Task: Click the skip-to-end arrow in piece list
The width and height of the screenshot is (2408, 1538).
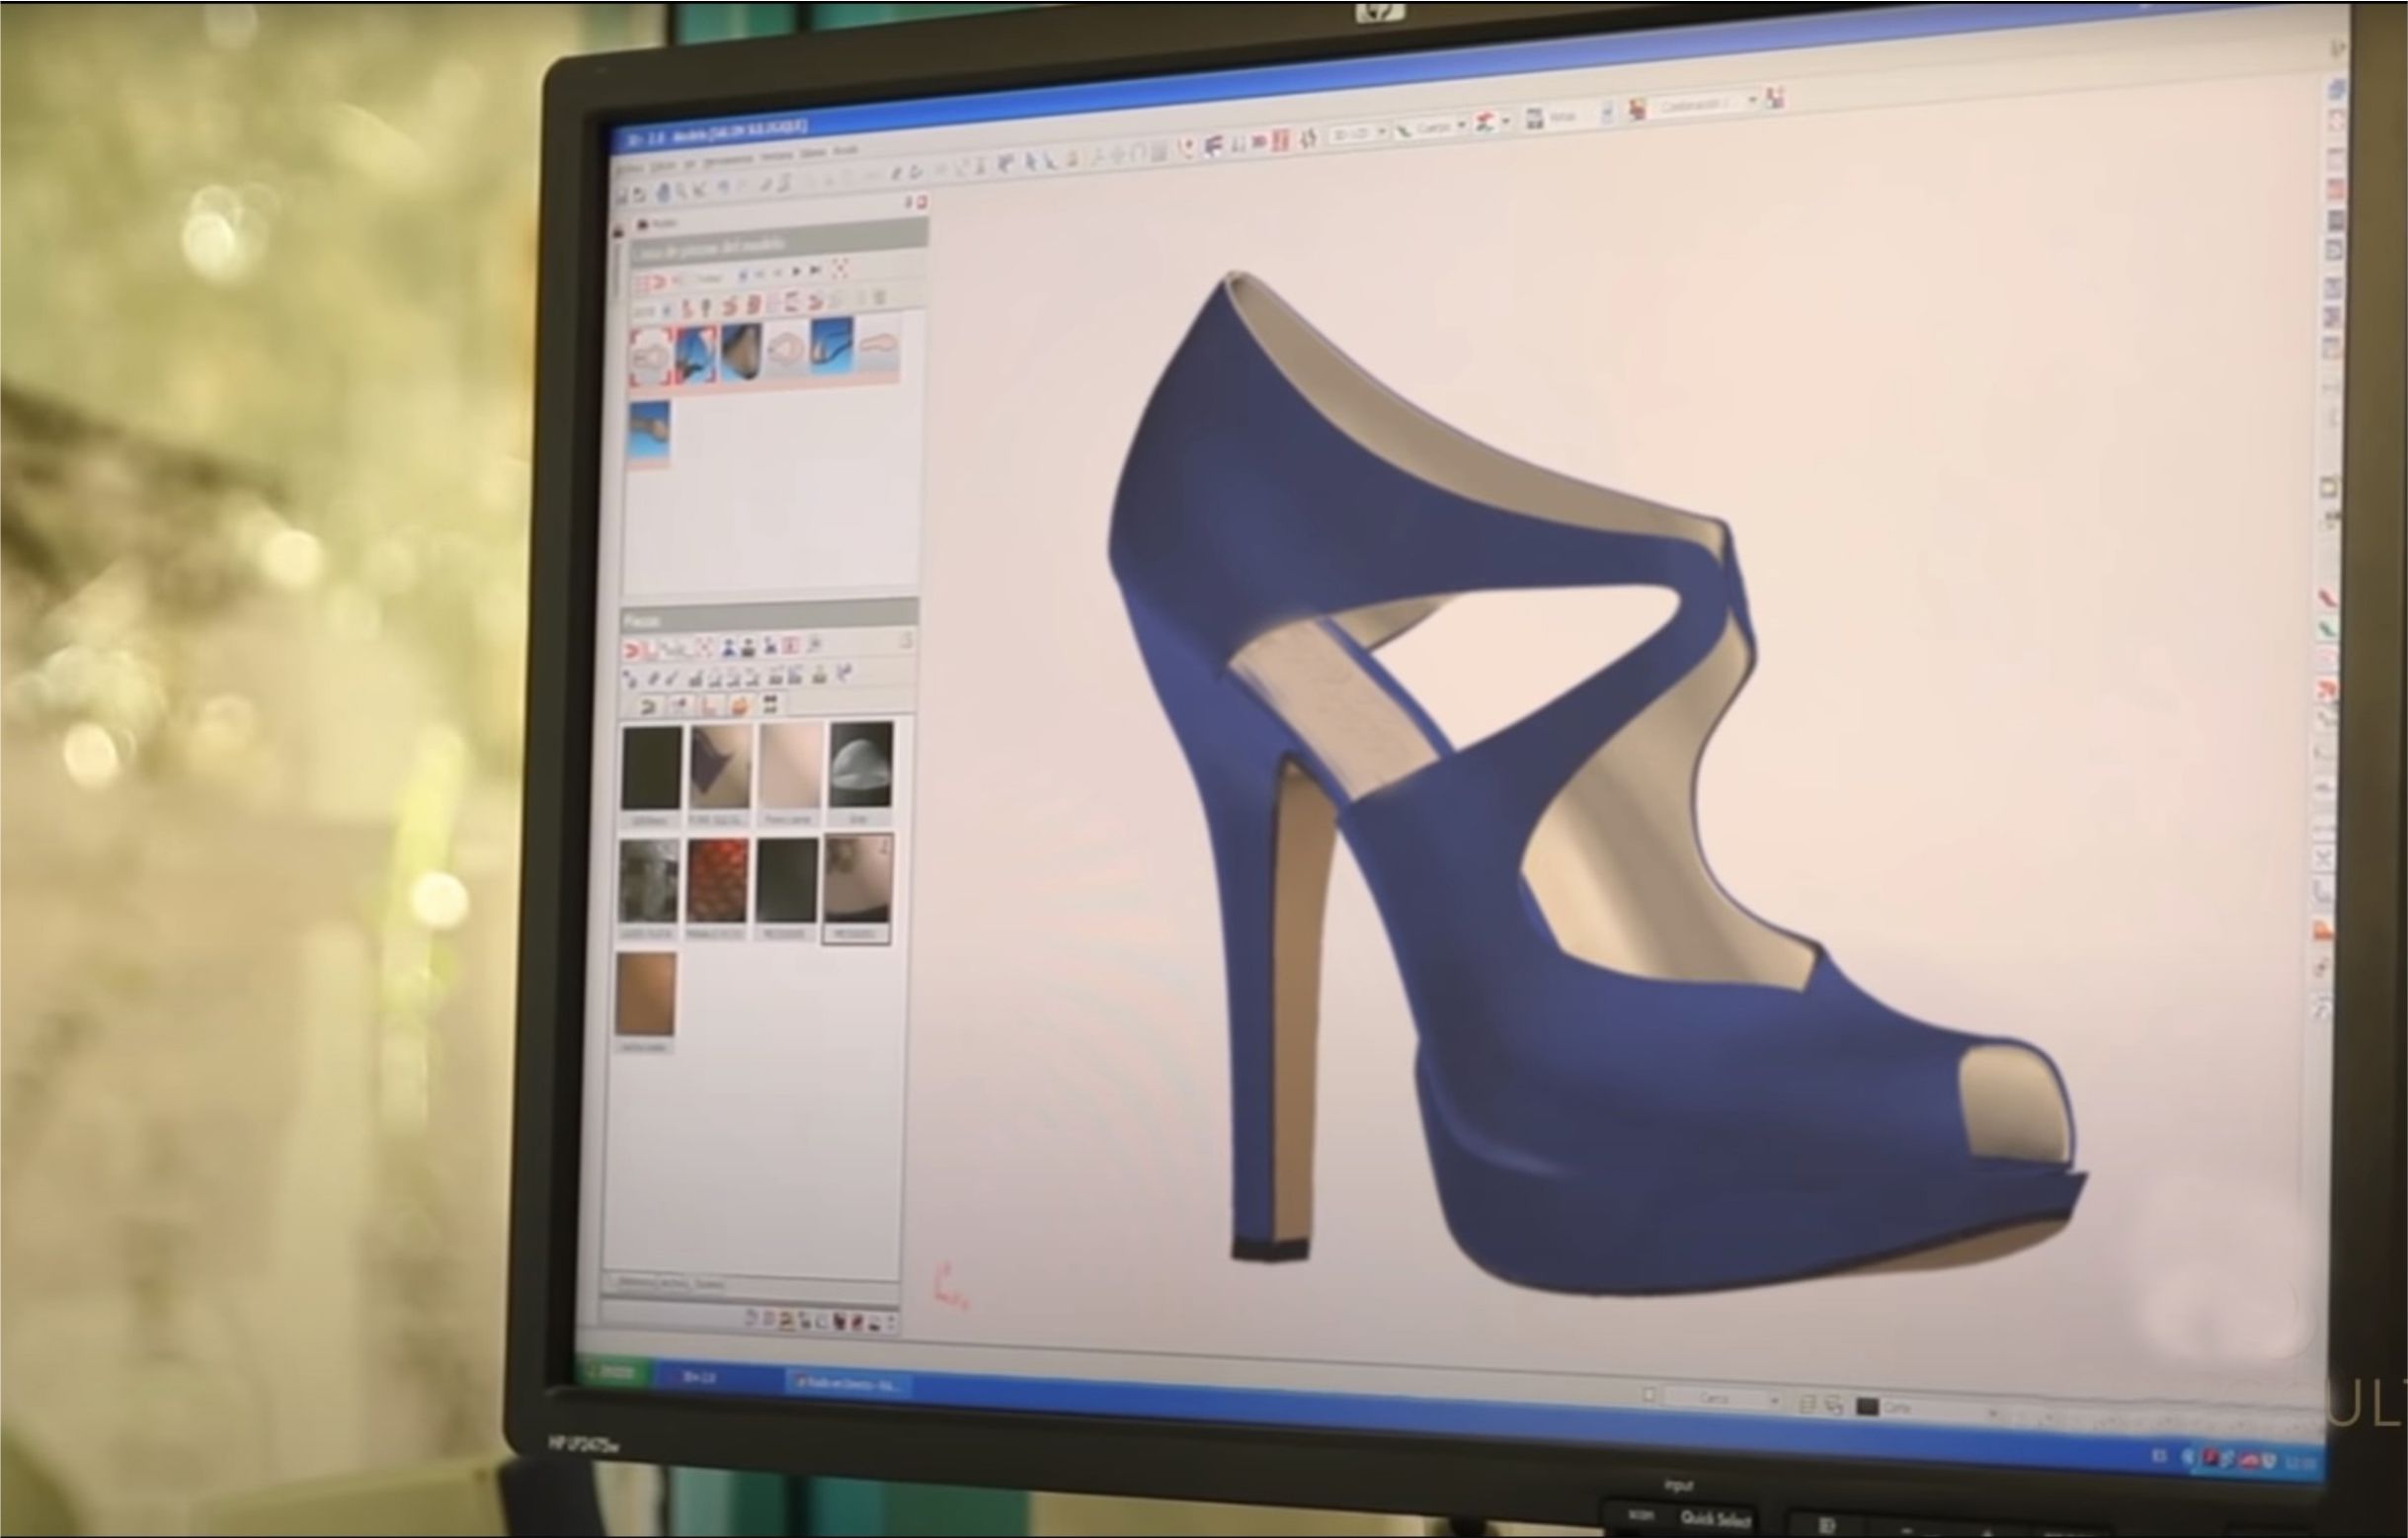Action: 816,270
